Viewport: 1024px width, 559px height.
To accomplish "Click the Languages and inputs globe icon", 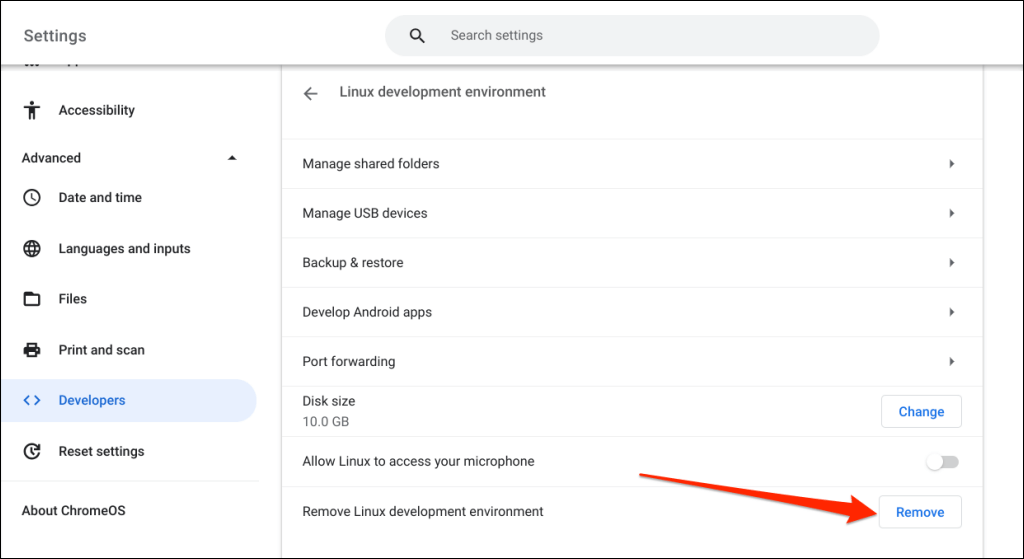I will [32, 249].
